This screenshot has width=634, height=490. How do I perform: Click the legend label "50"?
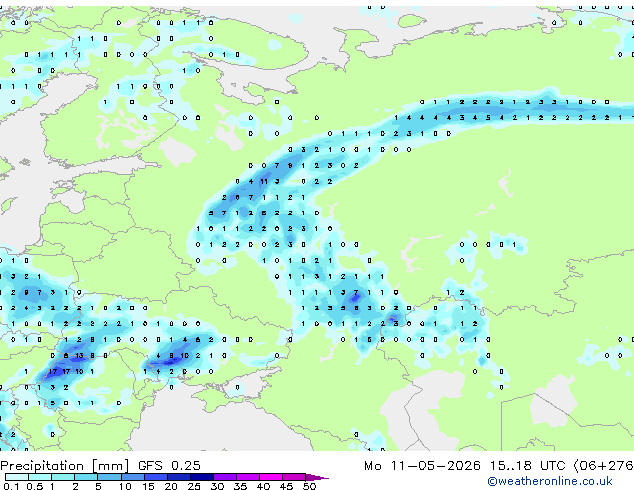tap(310, 486)
